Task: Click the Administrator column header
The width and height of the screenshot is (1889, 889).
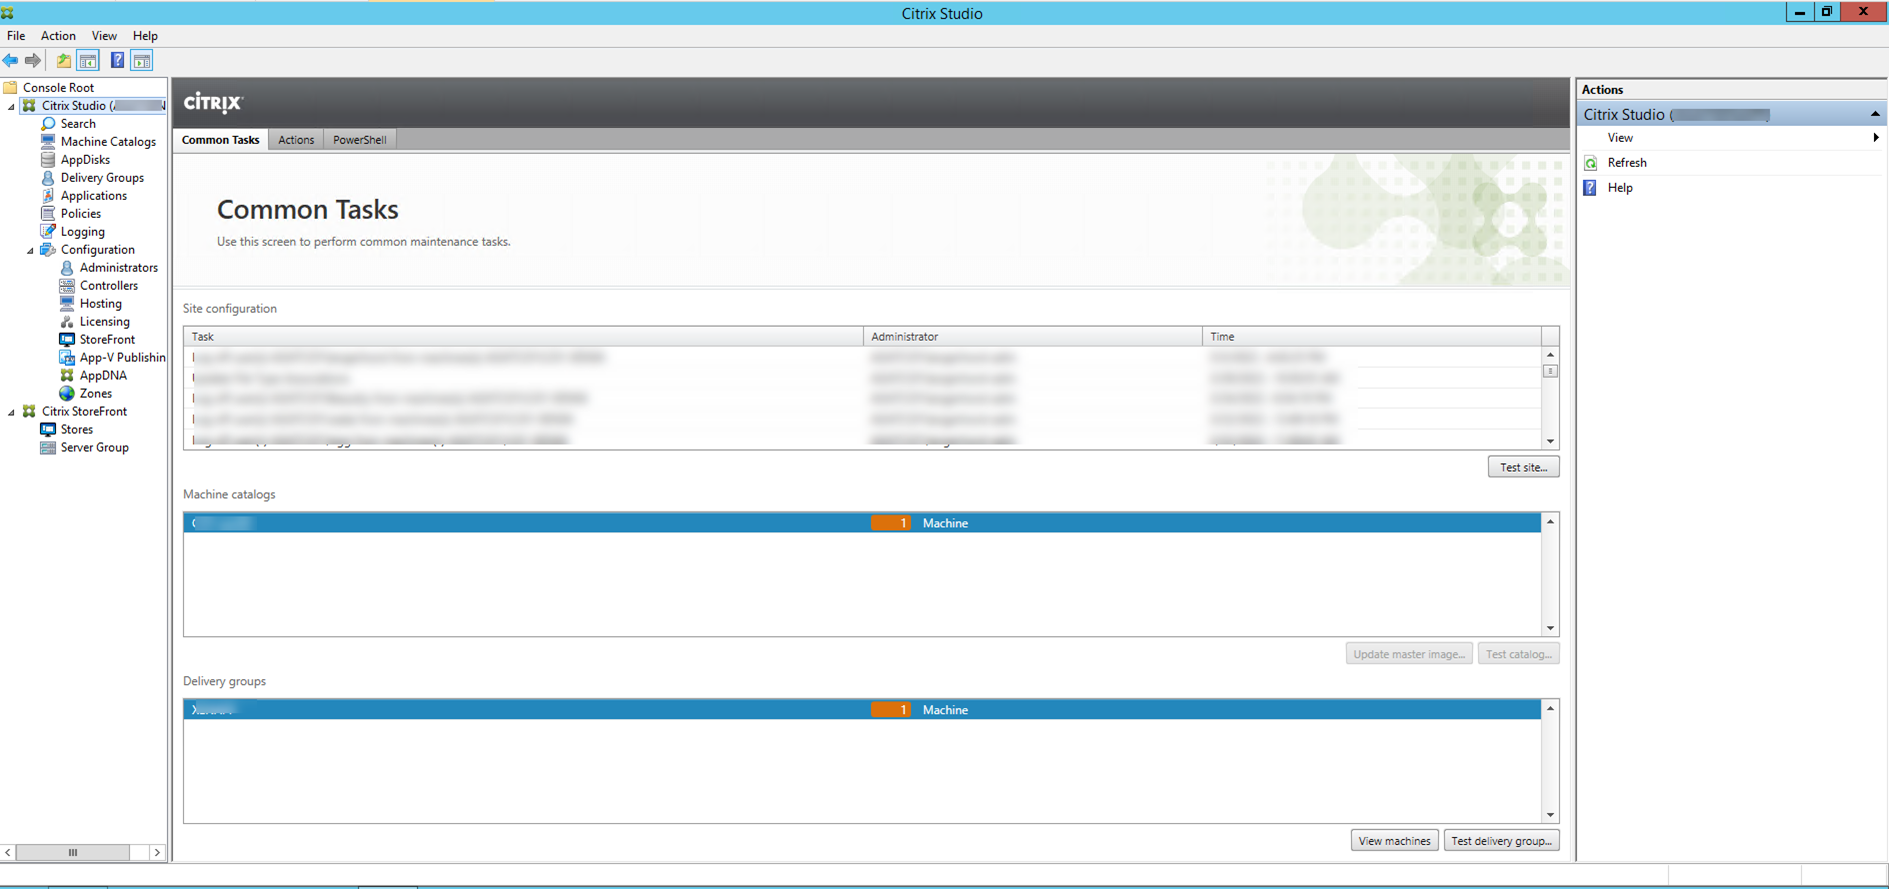Action: tap(1033, 337)
